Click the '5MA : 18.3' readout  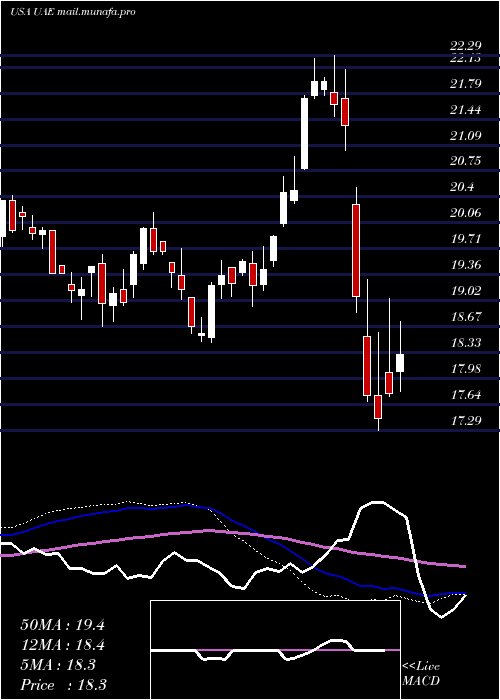(x=58, y=665)
